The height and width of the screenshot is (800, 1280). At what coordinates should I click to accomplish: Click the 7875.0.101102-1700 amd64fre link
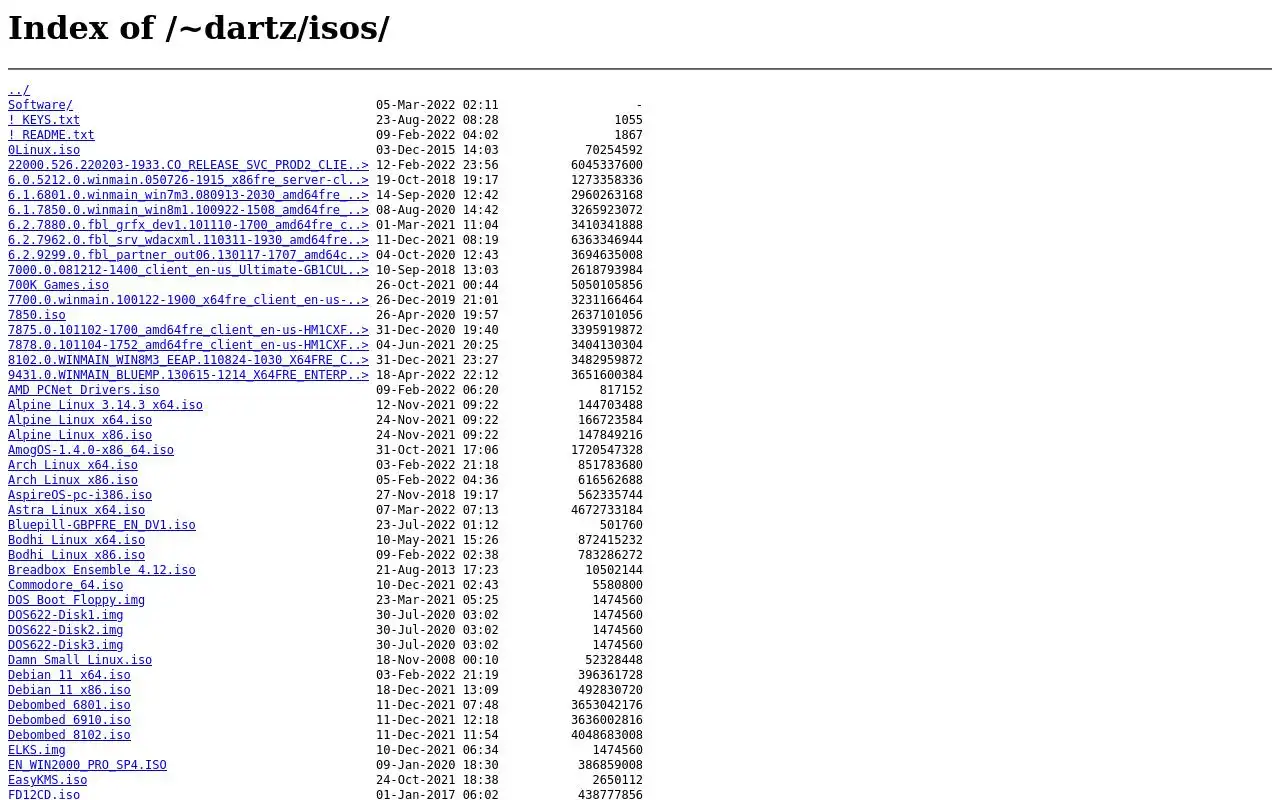point(188,330)
